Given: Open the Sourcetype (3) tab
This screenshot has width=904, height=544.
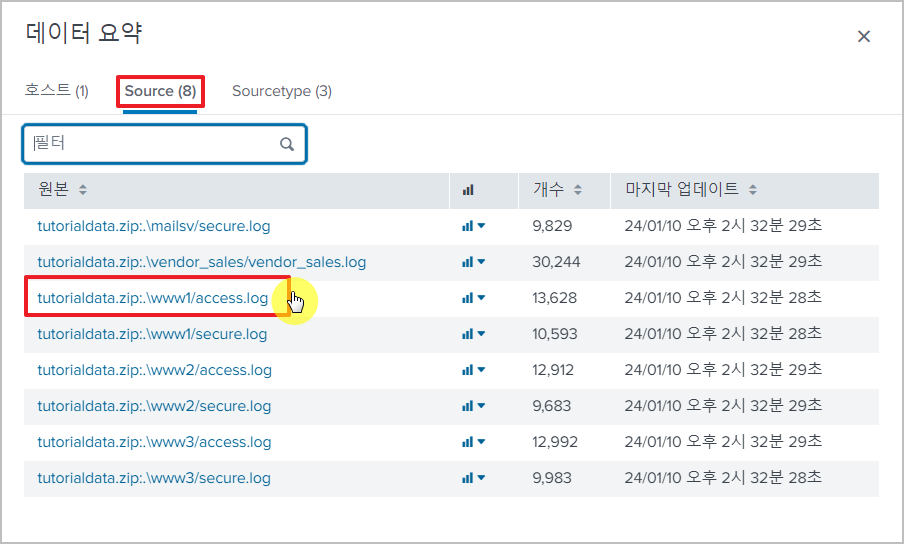Looking at the screenshot, I should [281, 91].
